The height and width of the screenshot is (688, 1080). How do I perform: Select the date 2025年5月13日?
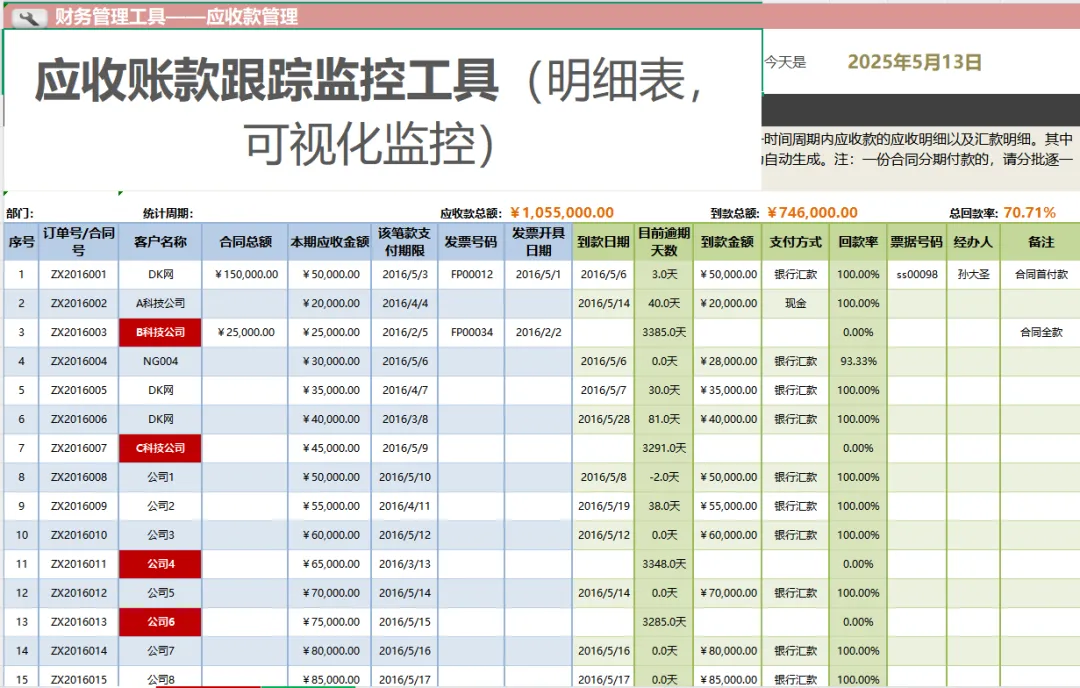click(x=914, y=62)
